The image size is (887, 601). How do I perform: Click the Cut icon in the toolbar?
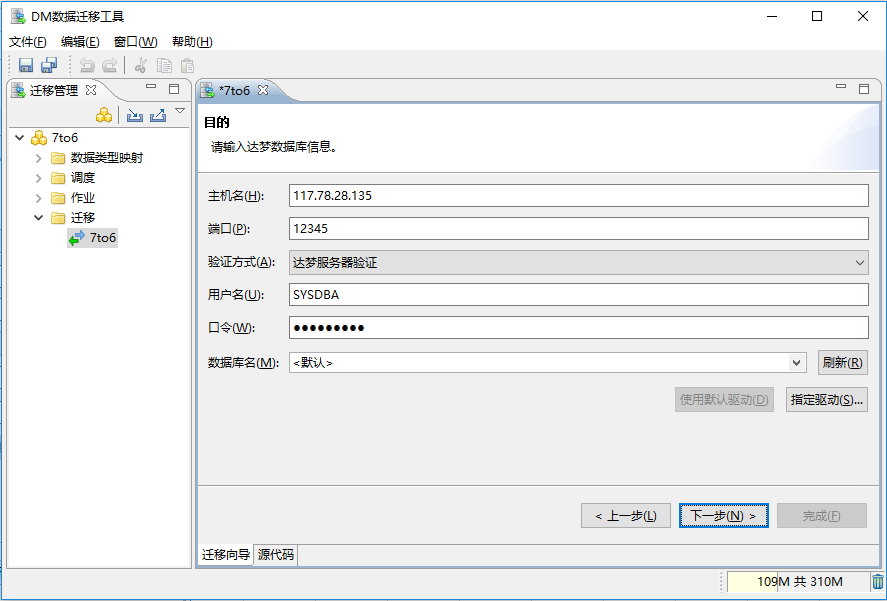(x=140, y=65)
